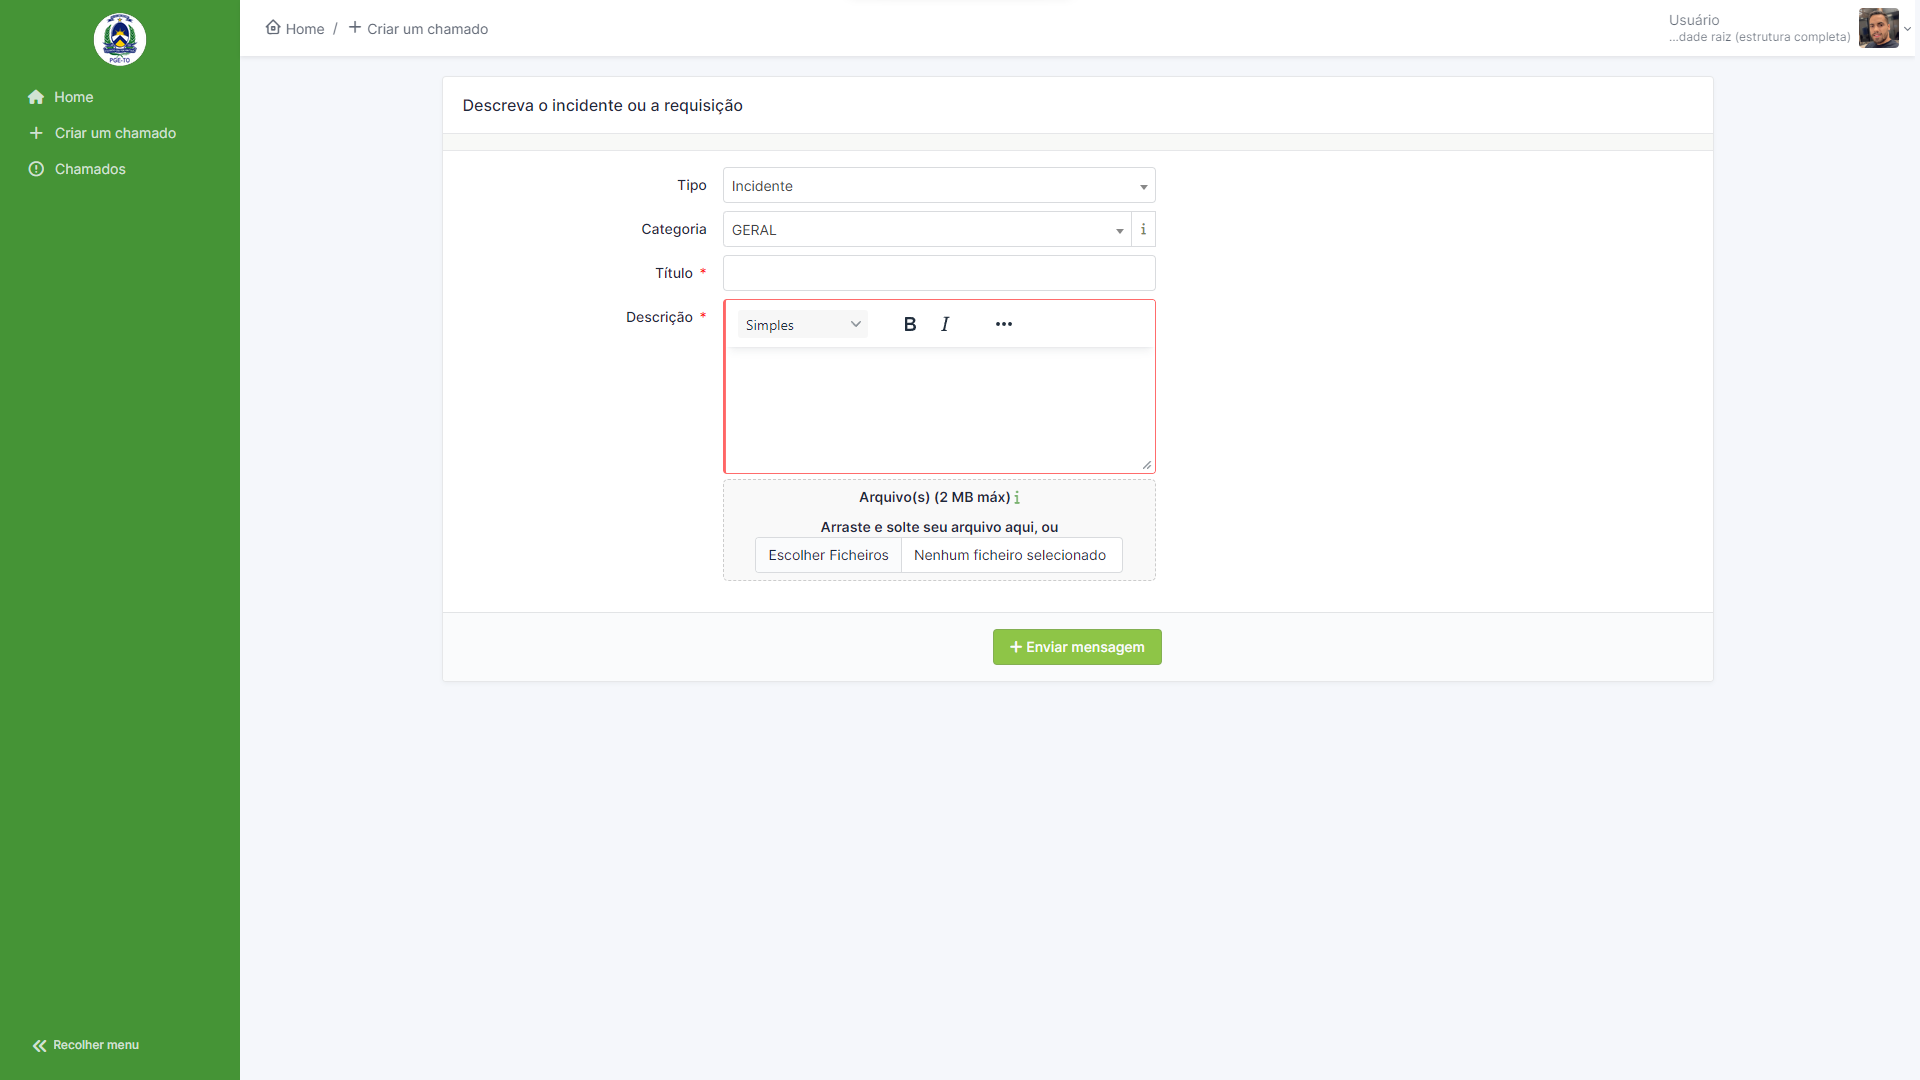The height and width of the screenshot is (1080, 1920).
Task: Open the Categoria dropdown showing GERAL
Action: pyautogui.click(x=927, y=230)
